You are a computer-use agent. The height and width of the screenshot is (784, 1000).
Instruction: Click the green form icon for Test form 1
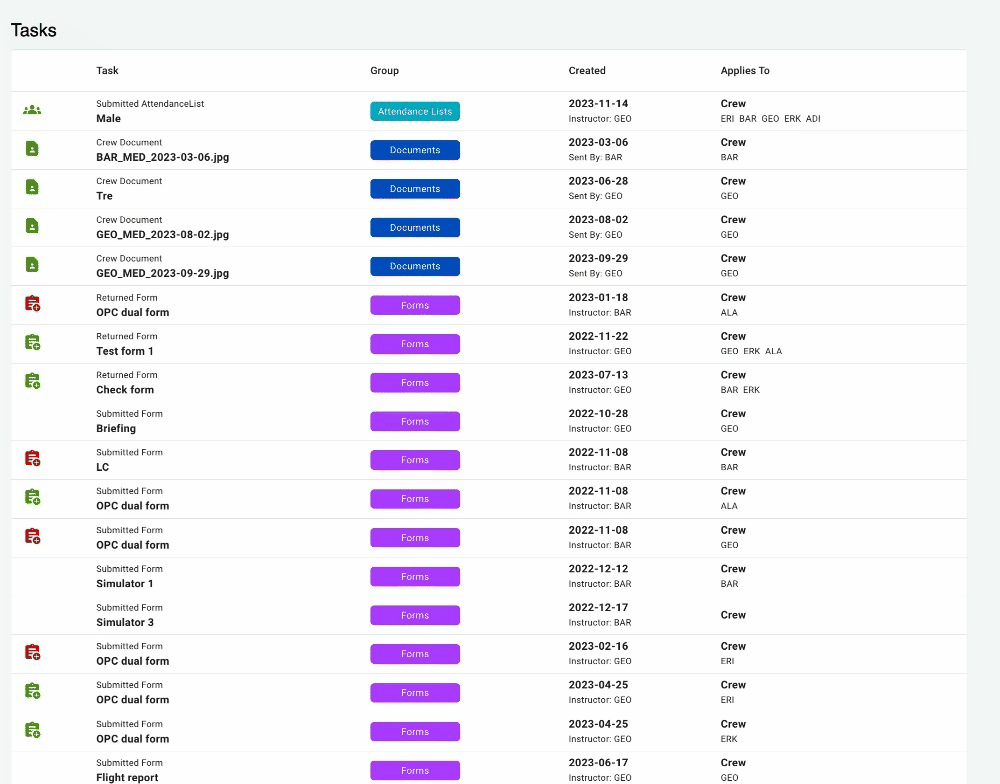[x=32, y=343]
